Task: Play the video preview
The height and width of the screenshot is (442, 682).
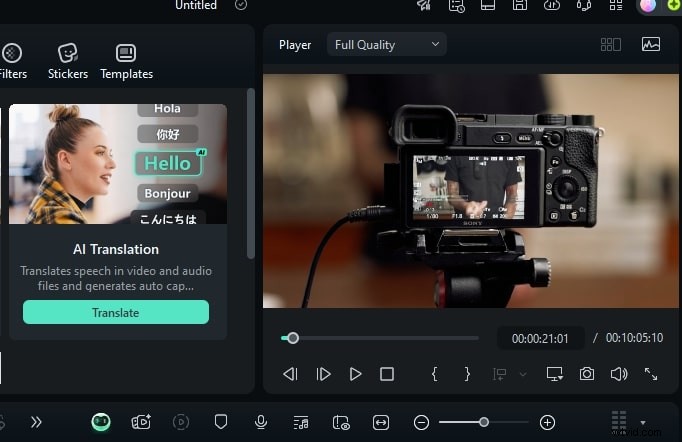Action: point(355,374)
